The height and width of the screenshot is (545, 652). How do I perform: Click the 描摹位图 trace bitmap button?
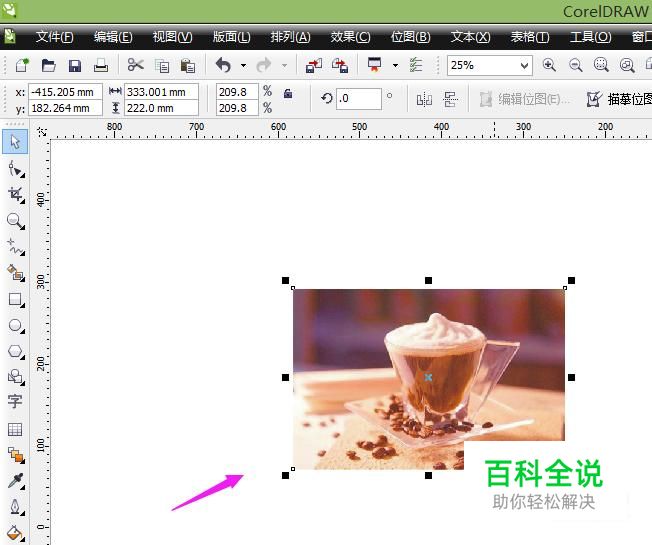[619, 99]
